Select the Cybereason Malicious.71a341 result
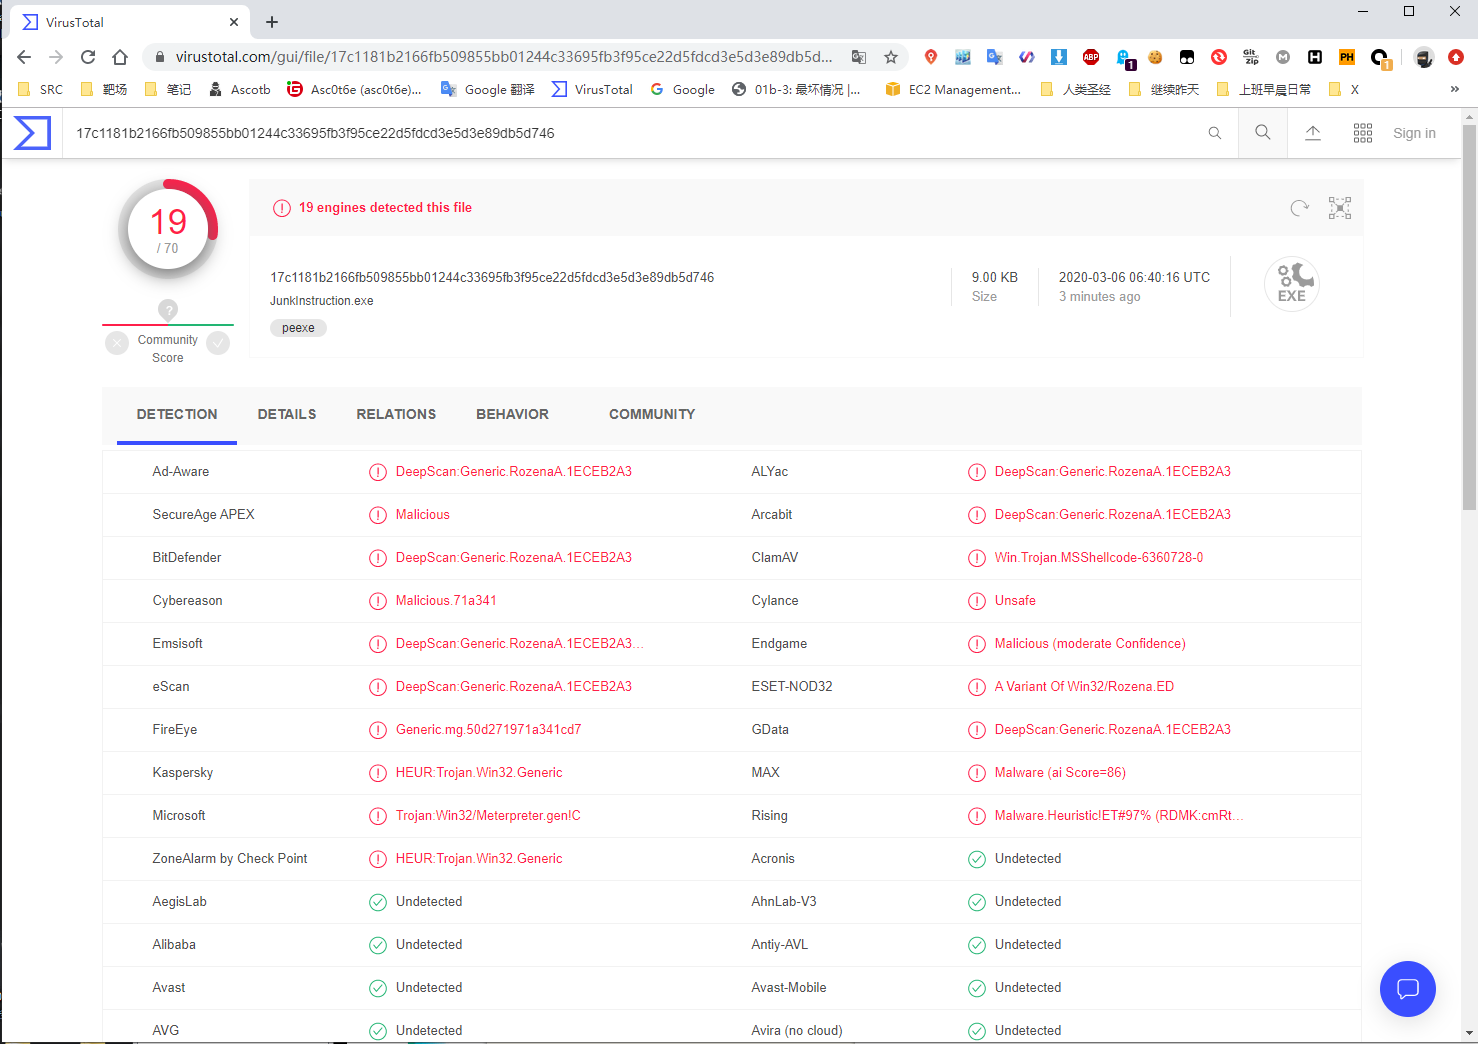Screen dimensions: 1478x1044 pyautogui.click(x=446, y=601)
